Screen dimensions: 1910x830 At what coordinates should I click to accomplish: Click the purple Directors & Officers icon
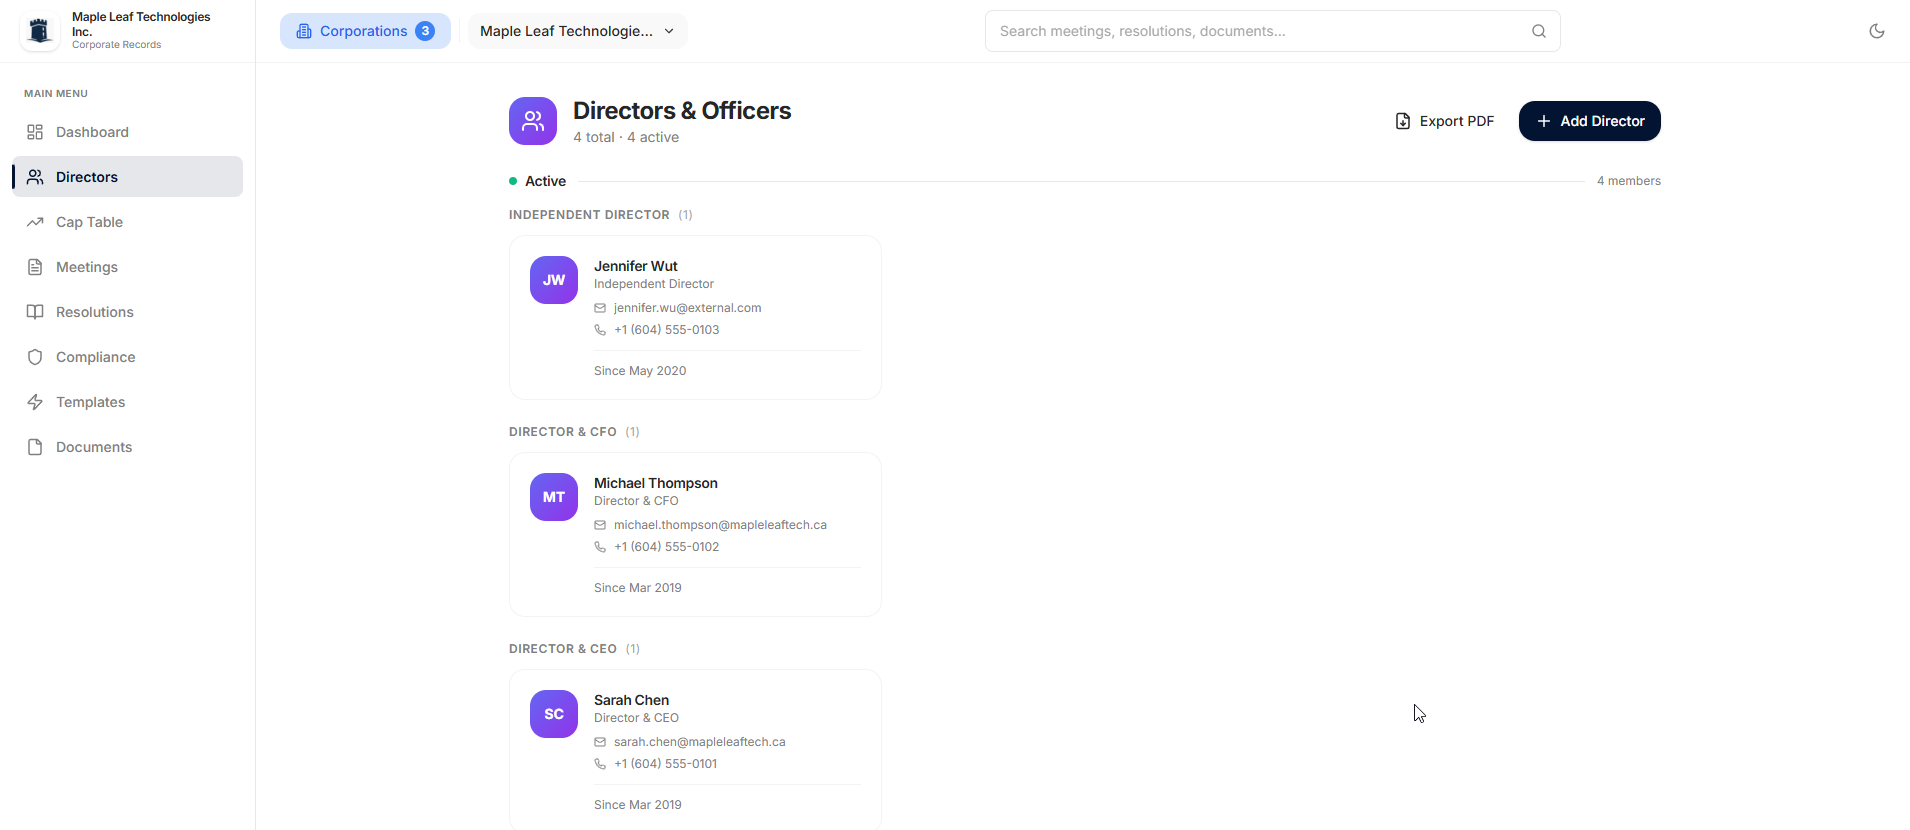(533, 121)
